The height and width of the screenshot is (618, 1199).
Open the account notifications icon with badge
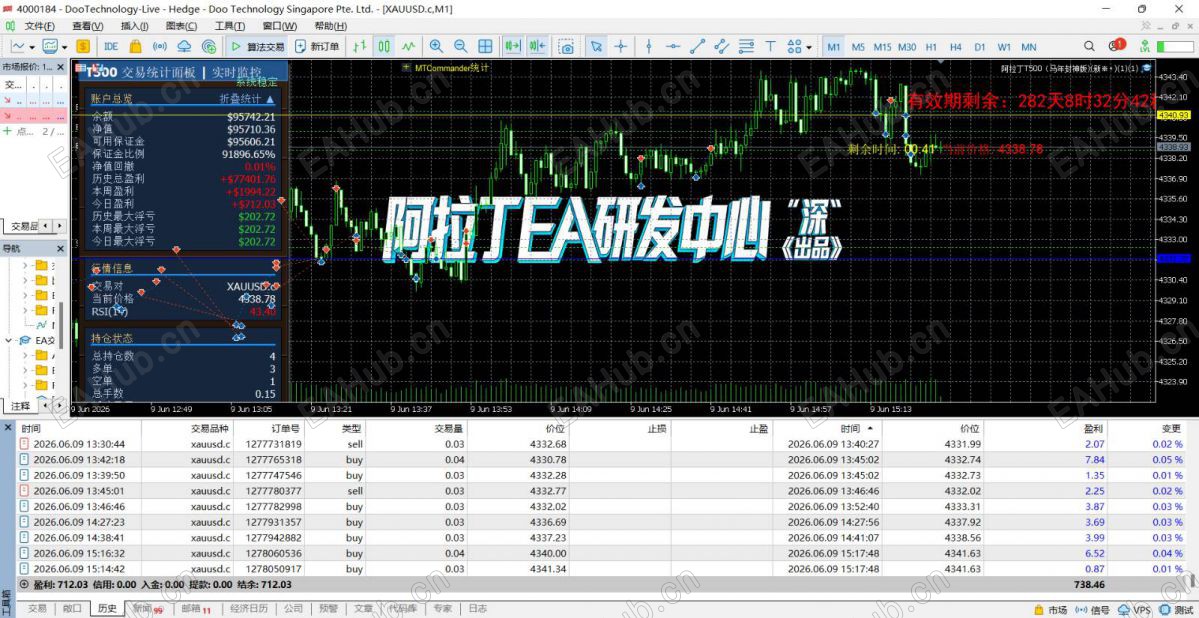click(x=1116, y=46)
